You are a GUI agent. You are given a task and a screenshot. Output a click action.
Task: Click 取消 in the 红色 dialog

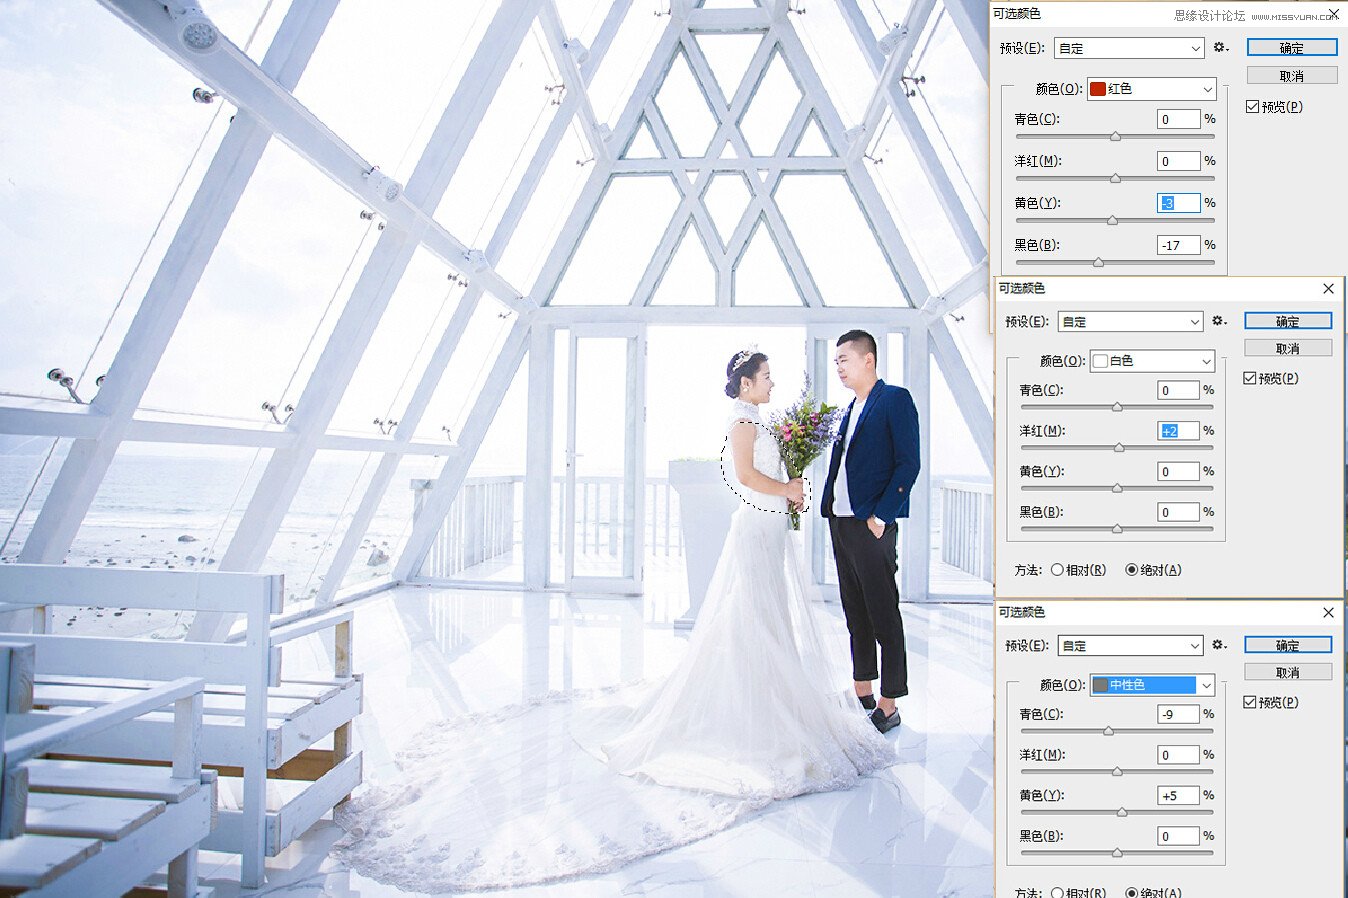point(1292,76)
